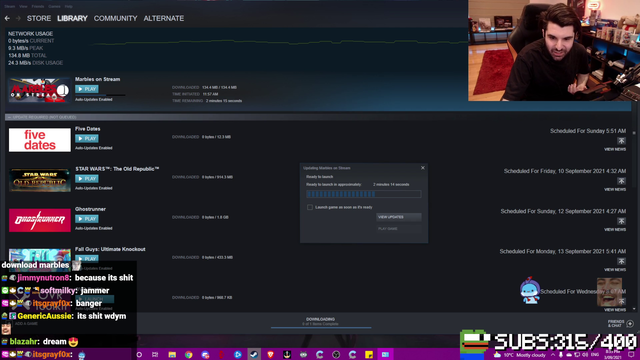Go forward with the right arrow in Steam
Image resolution: width=640 pixels, height=360 pixels.
point(18,18)
